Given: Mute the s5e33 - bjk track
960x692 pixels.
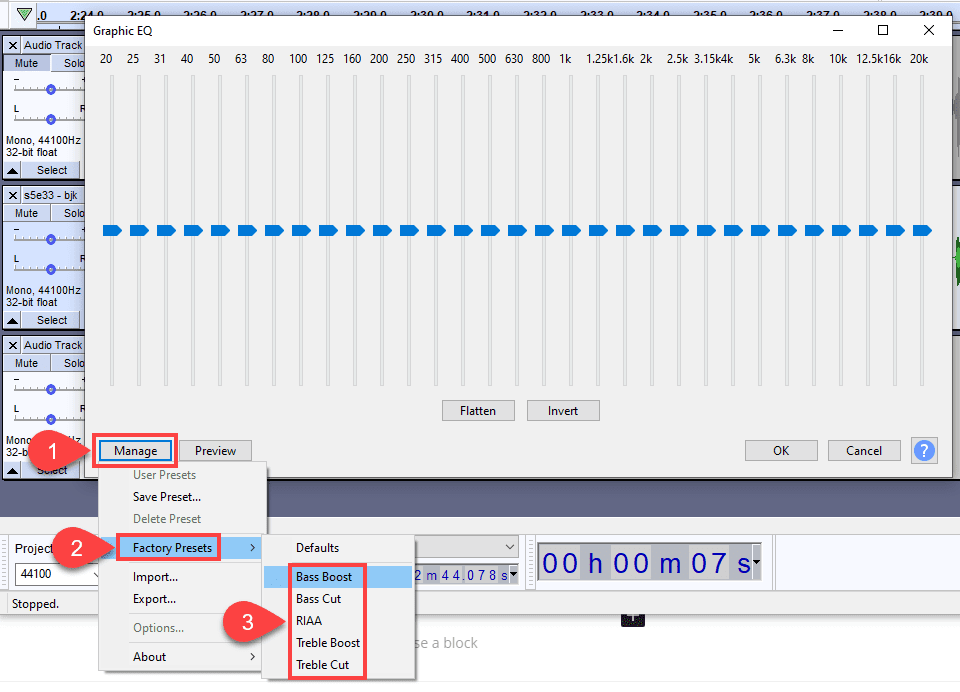Looking at the screenshot, I should [25, 213].
